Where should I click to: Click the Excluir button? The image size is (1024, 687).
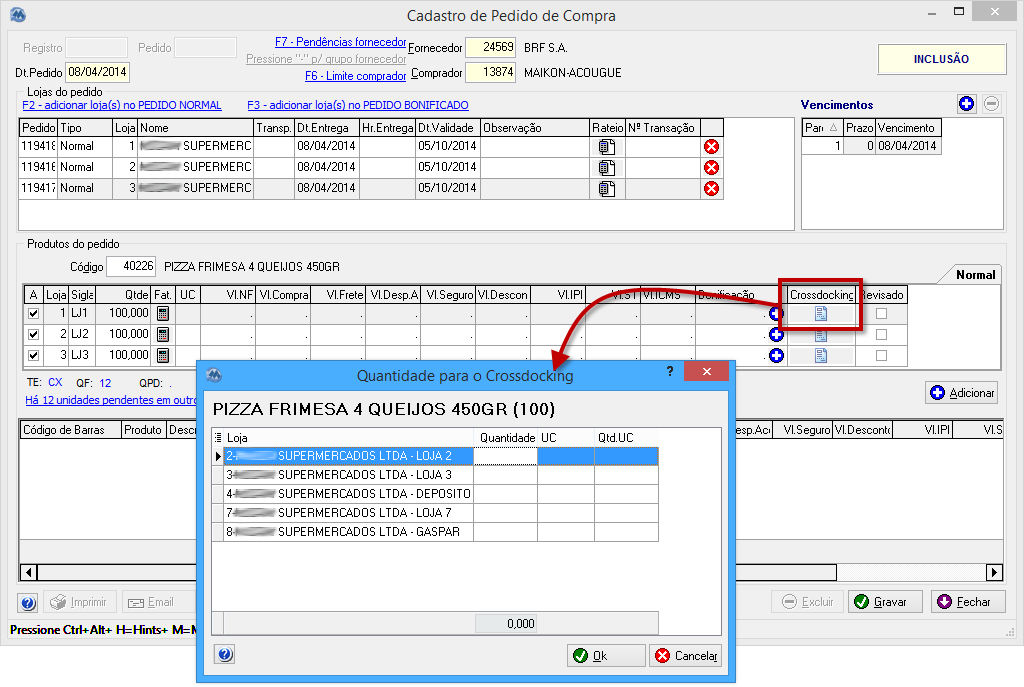808,601
